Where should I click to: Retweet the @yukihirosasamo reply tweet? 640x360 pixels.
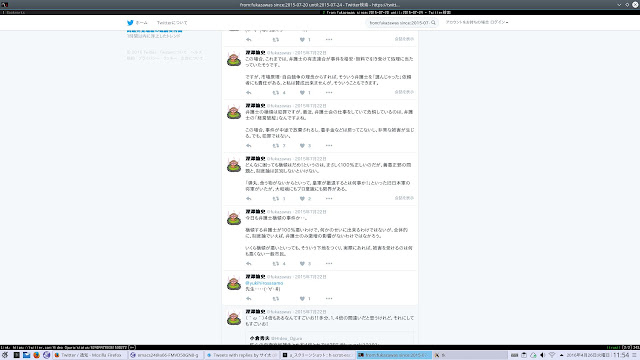click(x=276, y=299)
